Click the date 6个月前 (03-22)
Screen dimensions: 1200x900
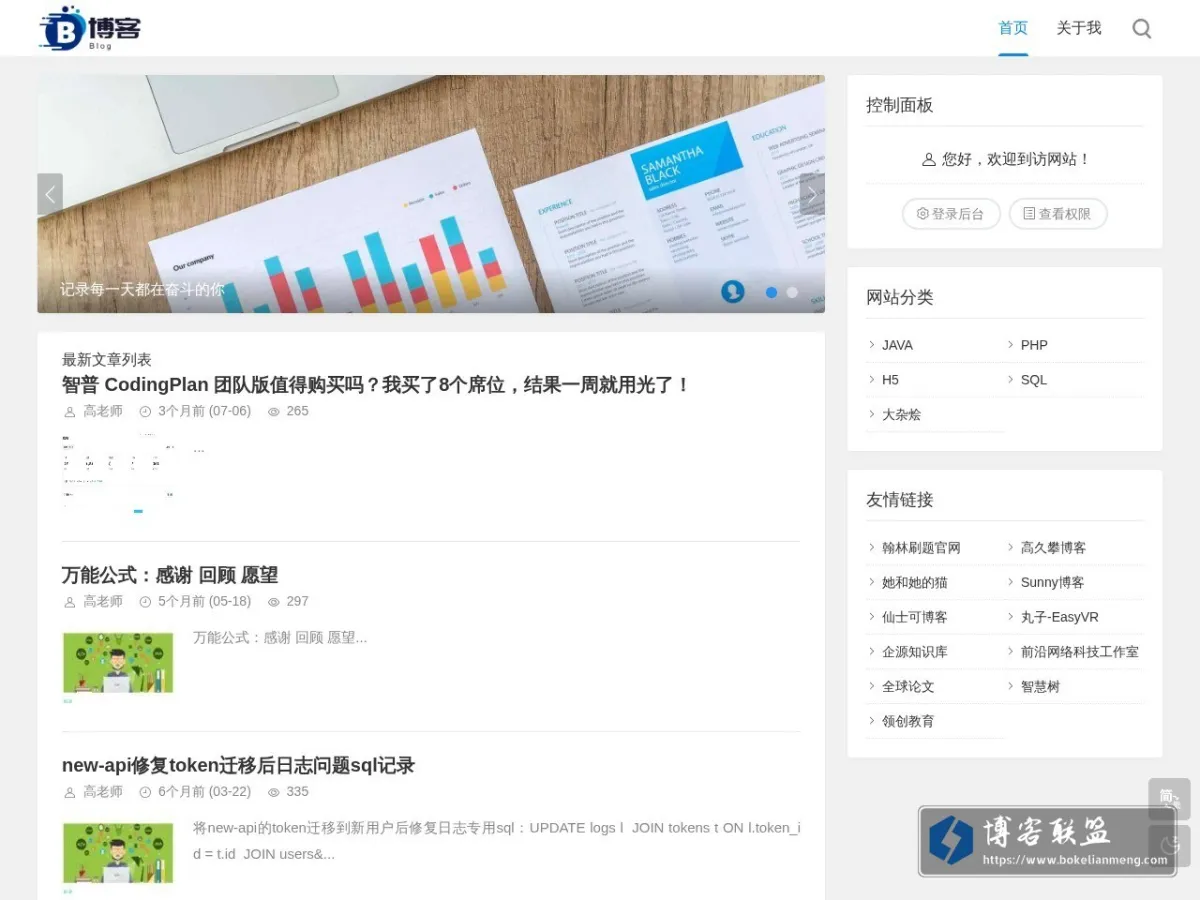point(204,791)
